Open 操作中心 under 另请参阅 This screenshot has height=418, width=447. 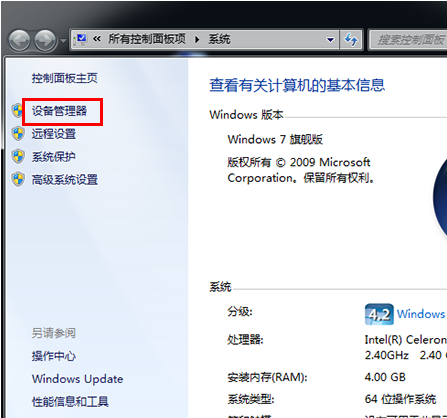pos(54,356)
